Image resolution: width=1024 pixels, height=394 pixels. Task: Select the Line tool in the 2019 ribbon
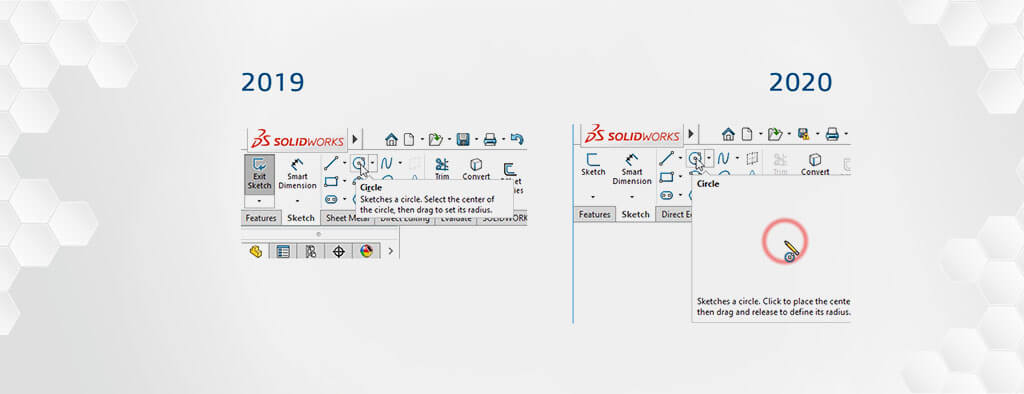tap(332, 163)
